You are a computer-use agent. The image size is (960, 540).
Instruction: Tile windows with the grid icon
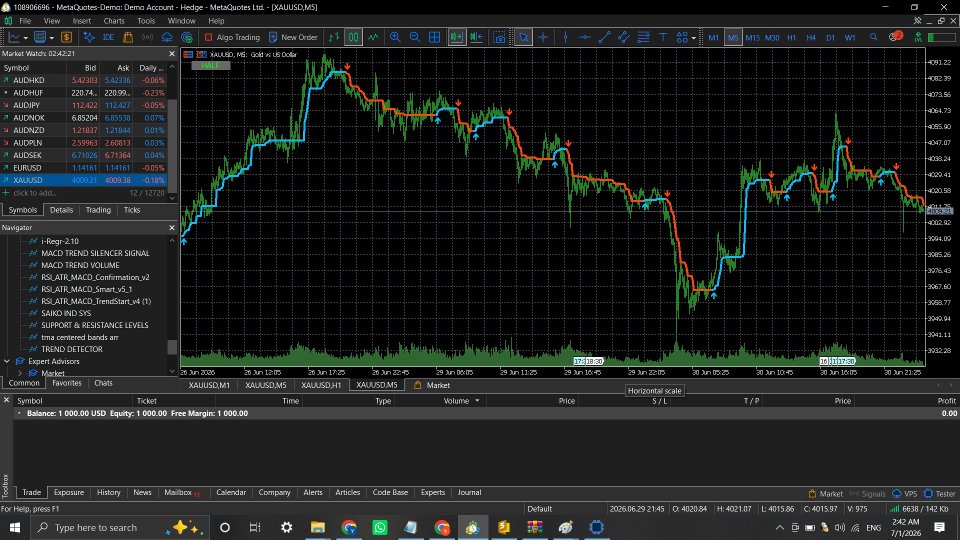[x=434, y=37]
